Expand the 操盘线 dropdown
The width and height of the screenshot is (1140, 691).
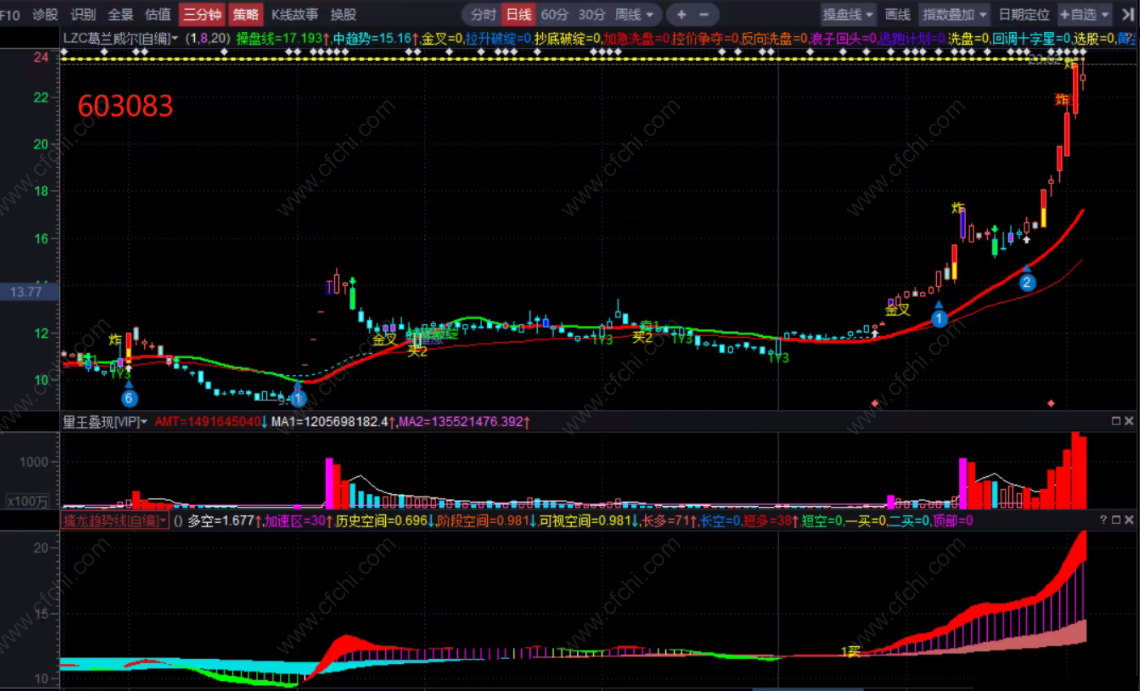click(848, 15)
